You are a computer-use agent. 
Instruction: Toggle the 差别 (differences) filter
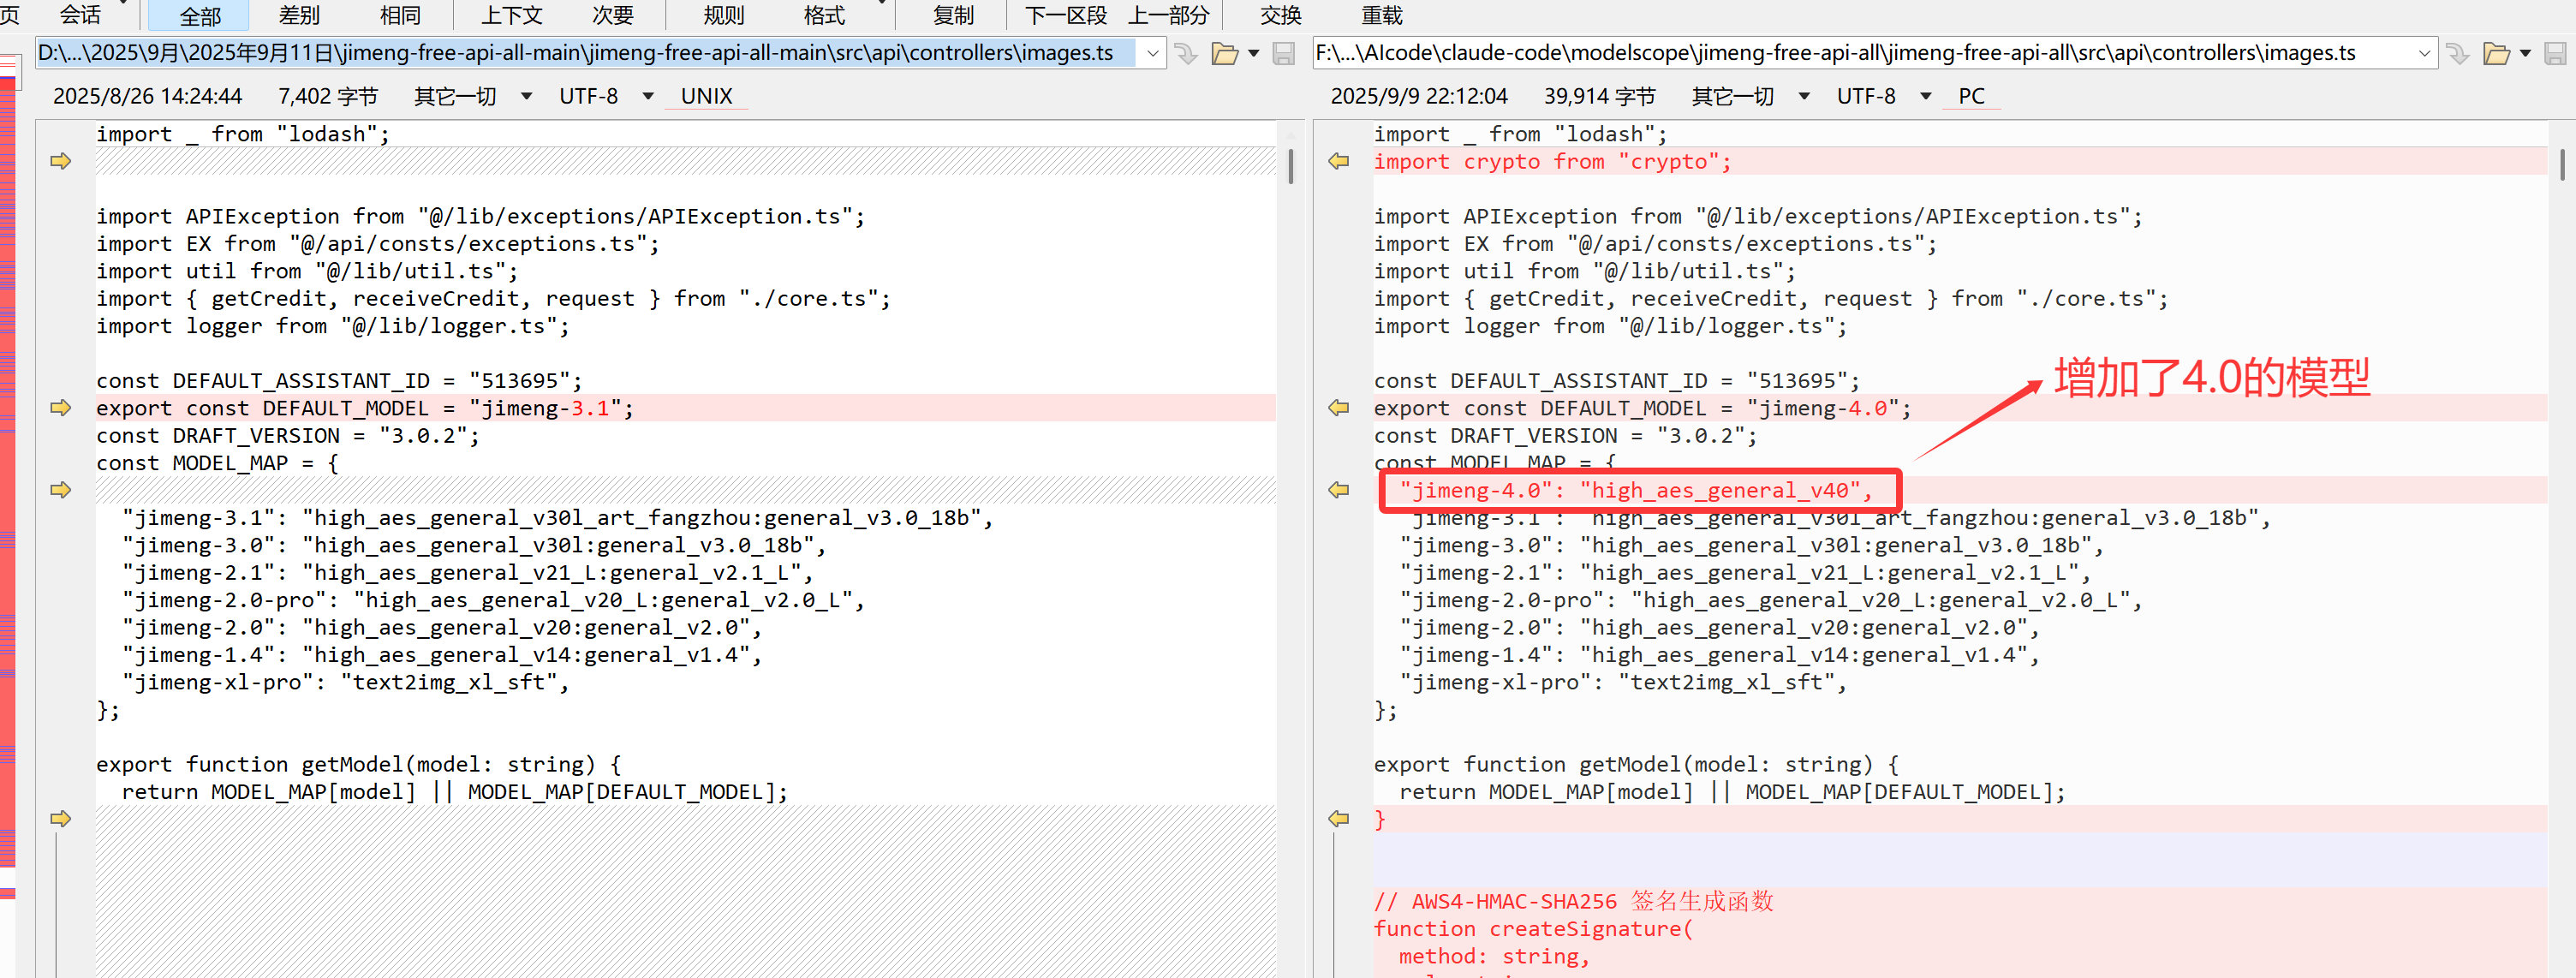point(299,15)
